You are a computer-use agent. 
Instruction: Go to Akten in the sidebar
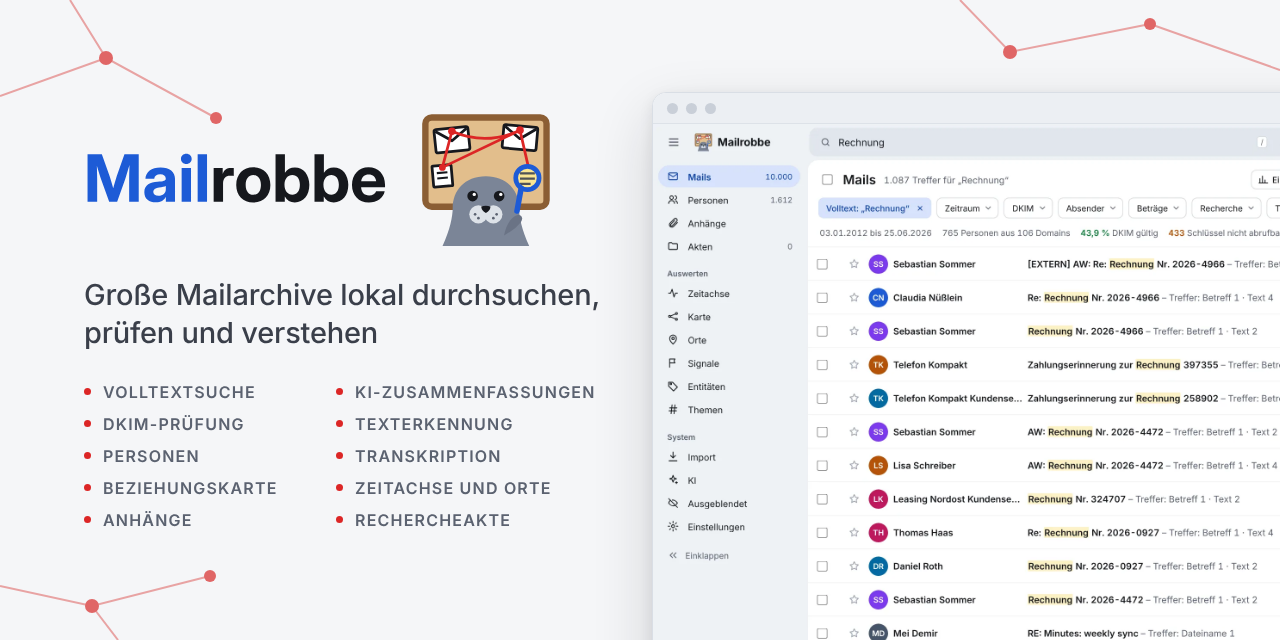pyautogui.click(x=729, y=247)
